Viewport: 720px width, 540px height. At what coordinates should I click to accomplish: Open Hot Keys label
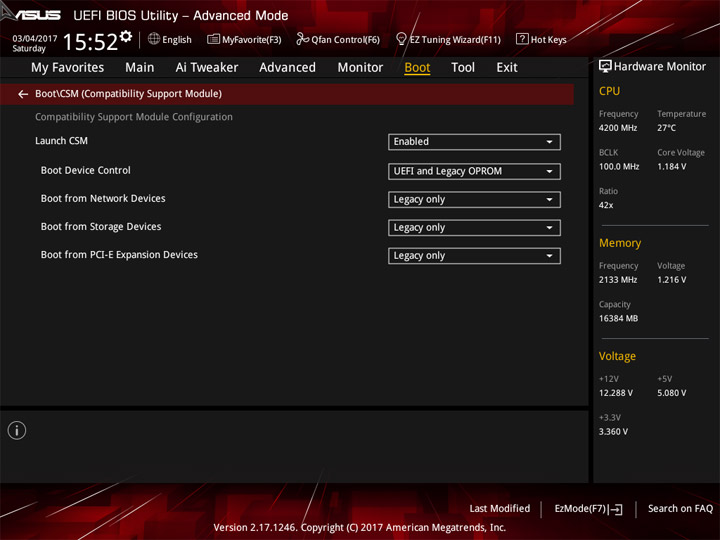pyautogui.click(x=549, y=40)
